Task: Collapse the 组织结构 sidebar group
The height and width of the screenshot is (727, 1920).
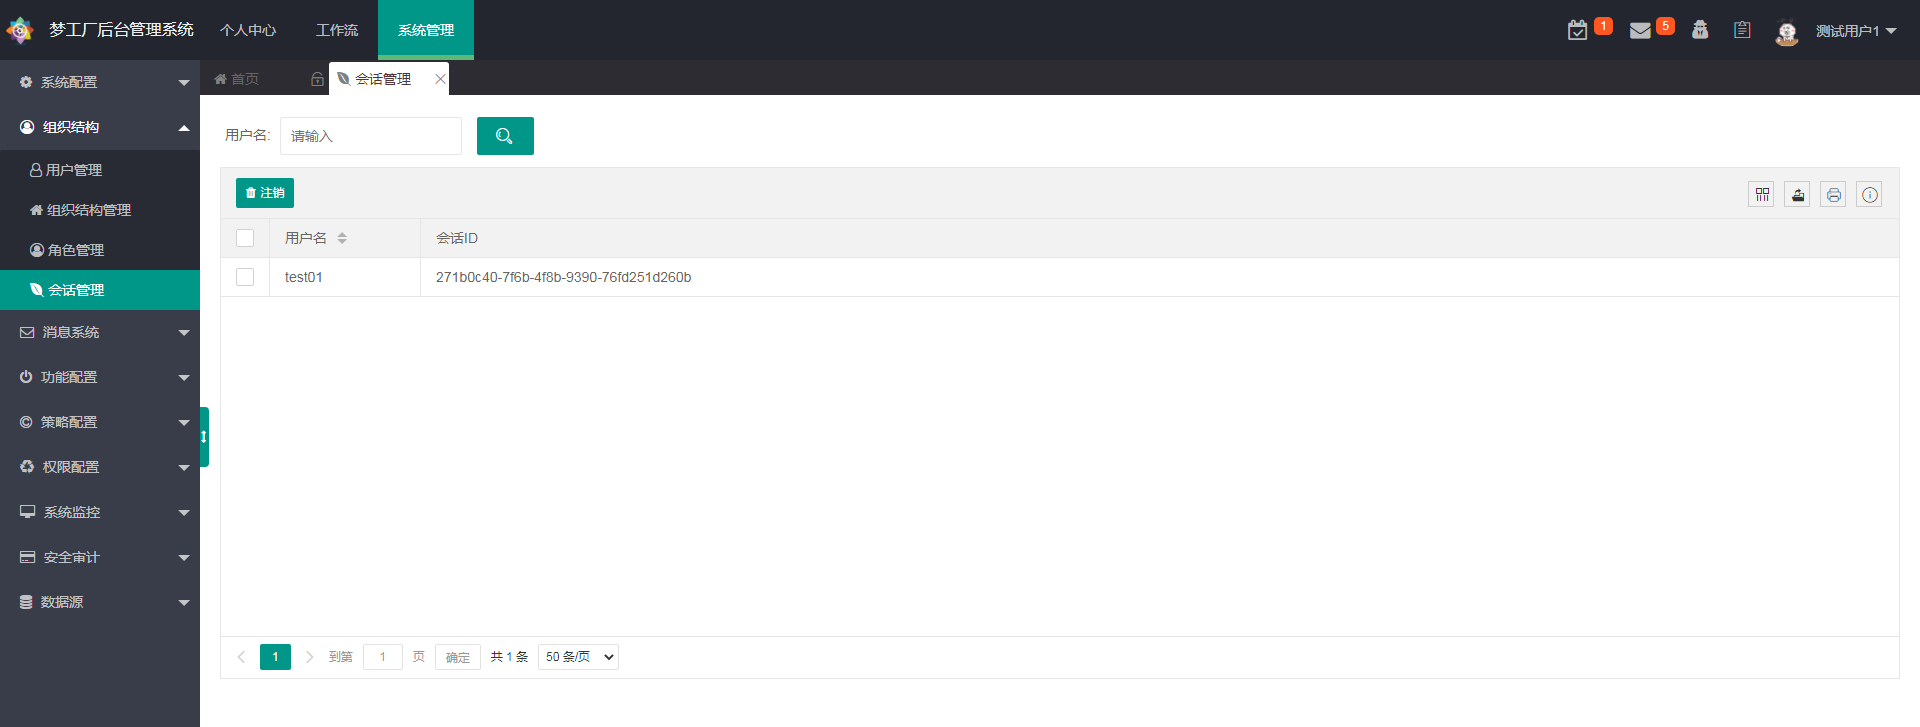Action: pyautogui.click(x=100, y=127)
